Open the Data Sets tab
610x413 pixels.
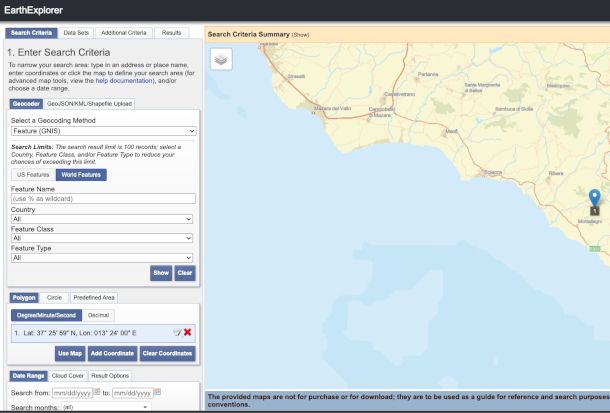point(76,33)
